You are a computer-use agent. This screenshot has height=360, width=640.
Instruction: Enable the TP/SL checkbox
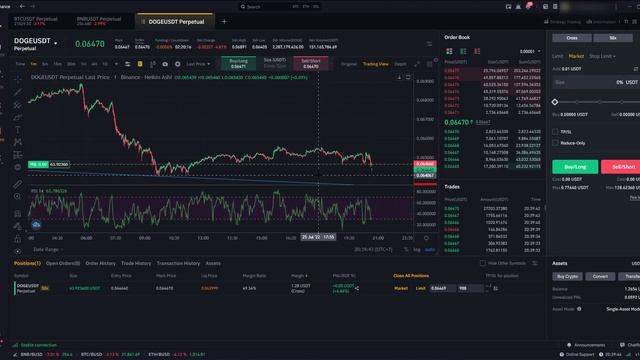(x=555, y=131)
